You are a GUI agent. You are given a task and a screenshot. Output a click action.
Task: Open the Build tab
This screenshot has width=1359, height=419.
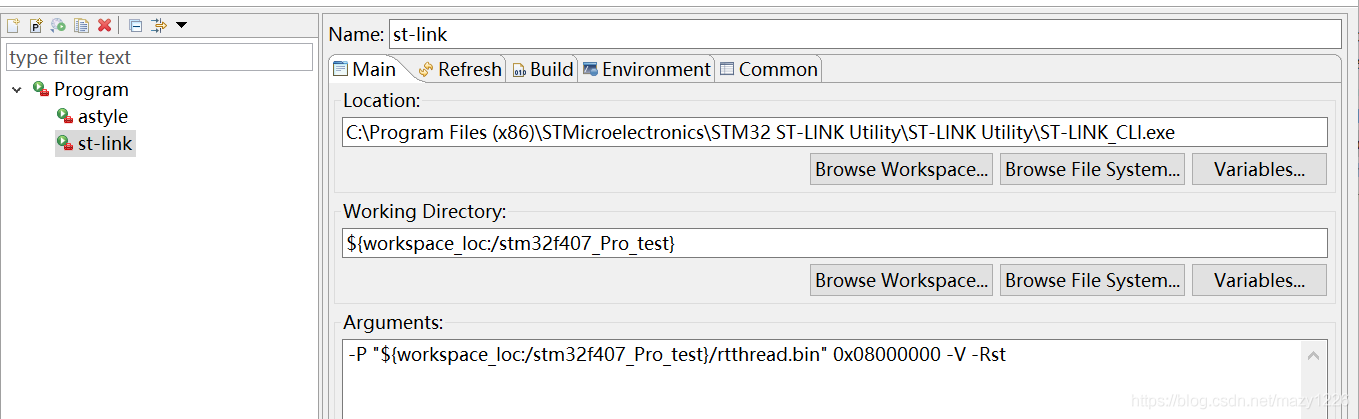[x=542, y=69]
